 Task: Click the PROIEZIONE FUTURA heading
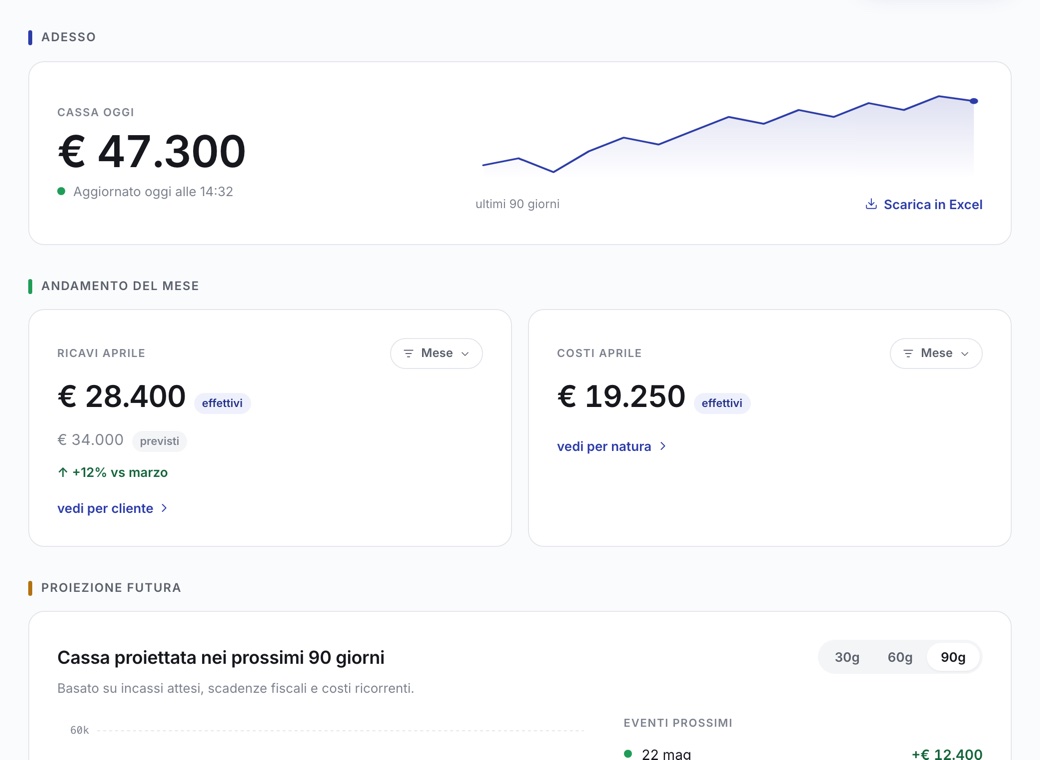[x=111, y=588]
